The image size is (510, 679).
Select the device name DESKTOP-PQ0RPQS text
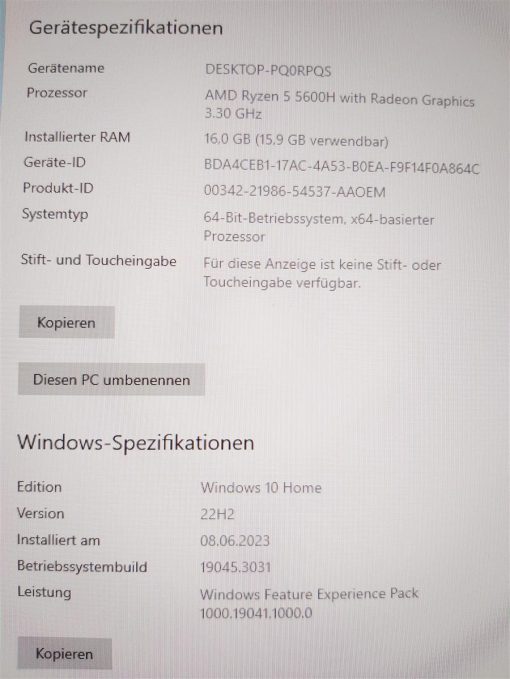pyautogui.click(x=268, y=70)
